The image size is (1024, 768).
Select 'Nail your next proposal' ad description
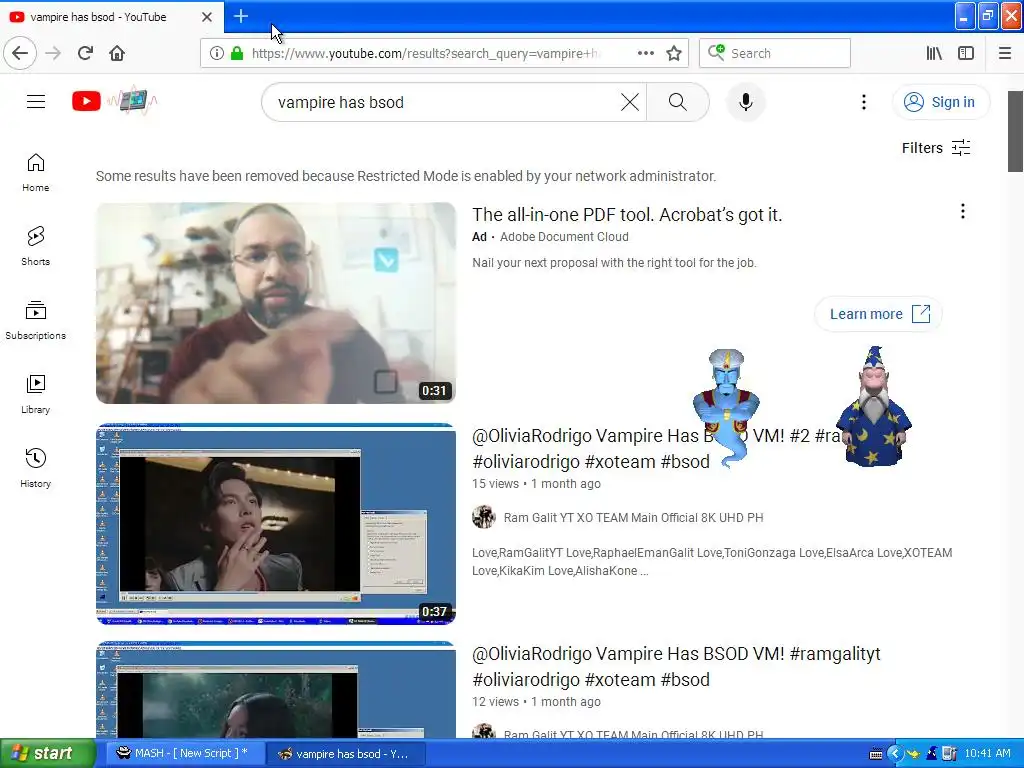pyautogui.click(x=614, y=263)
